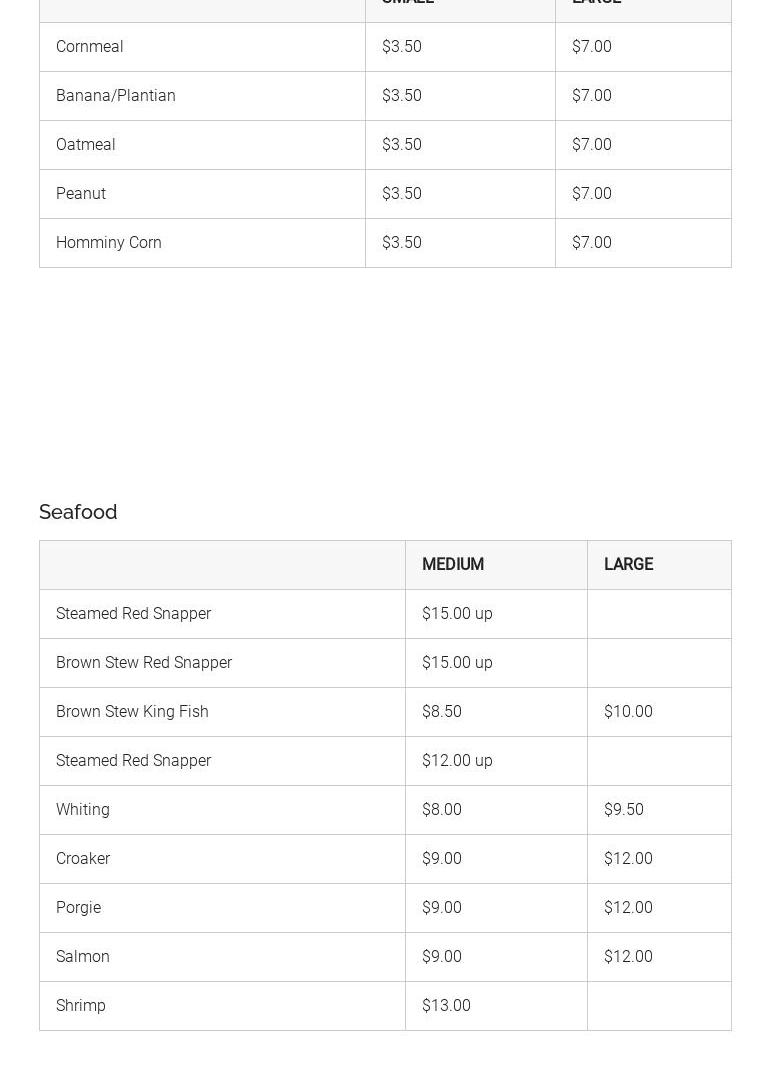Screen dimensions: 770x1082
Task: Select the Porgie seafood entry
Action: (78, 908)
